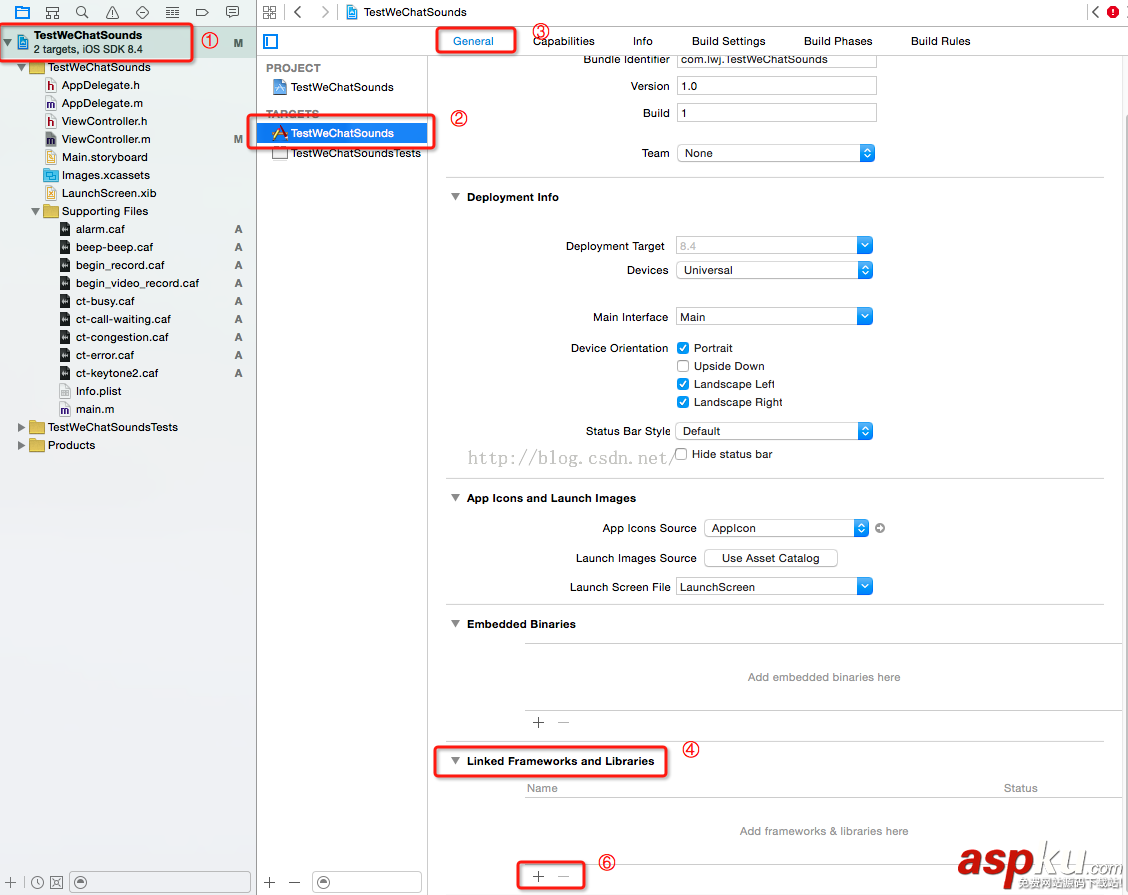This screenshot has width=1128, height=895.
Task: Click the red error indicator icon
Action: coord(1113,12)
